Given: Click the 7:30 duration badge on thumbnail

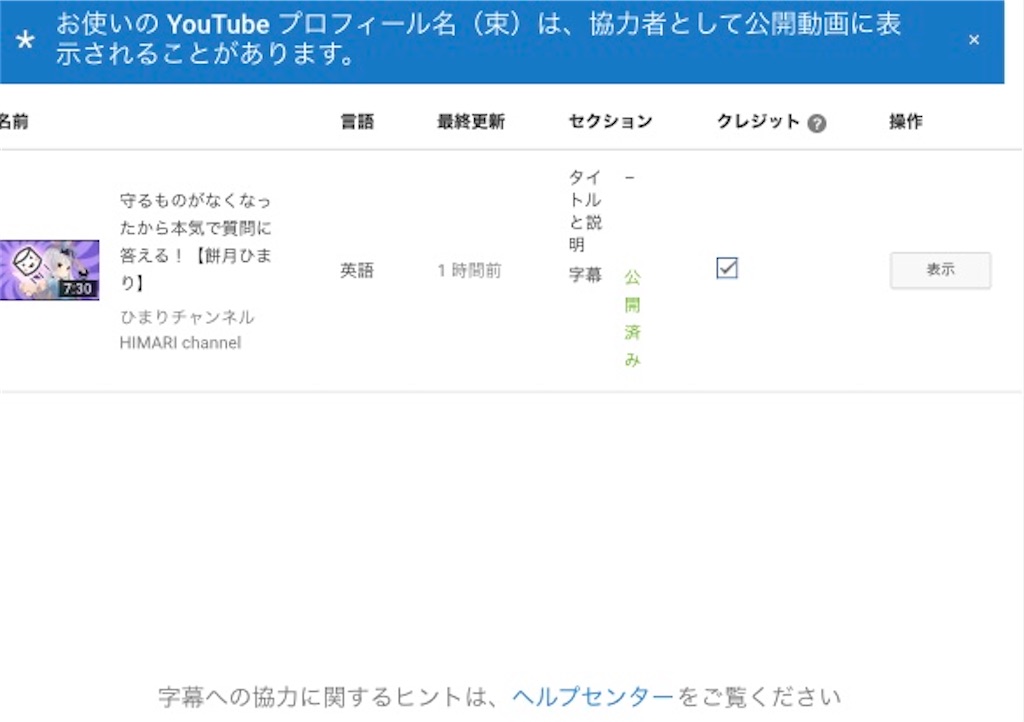Looking at the screenshot, I should (x=77, y=289).
